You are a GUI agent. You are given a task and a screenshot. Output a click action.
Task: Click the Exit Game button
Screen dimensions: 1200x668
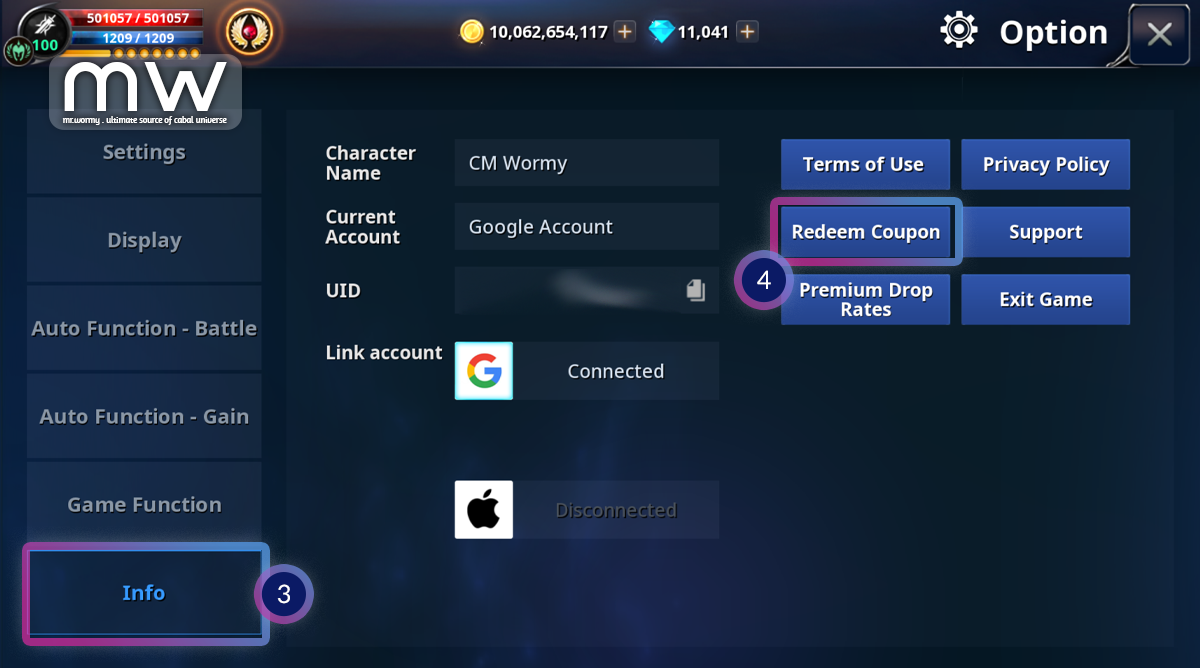1046,300
